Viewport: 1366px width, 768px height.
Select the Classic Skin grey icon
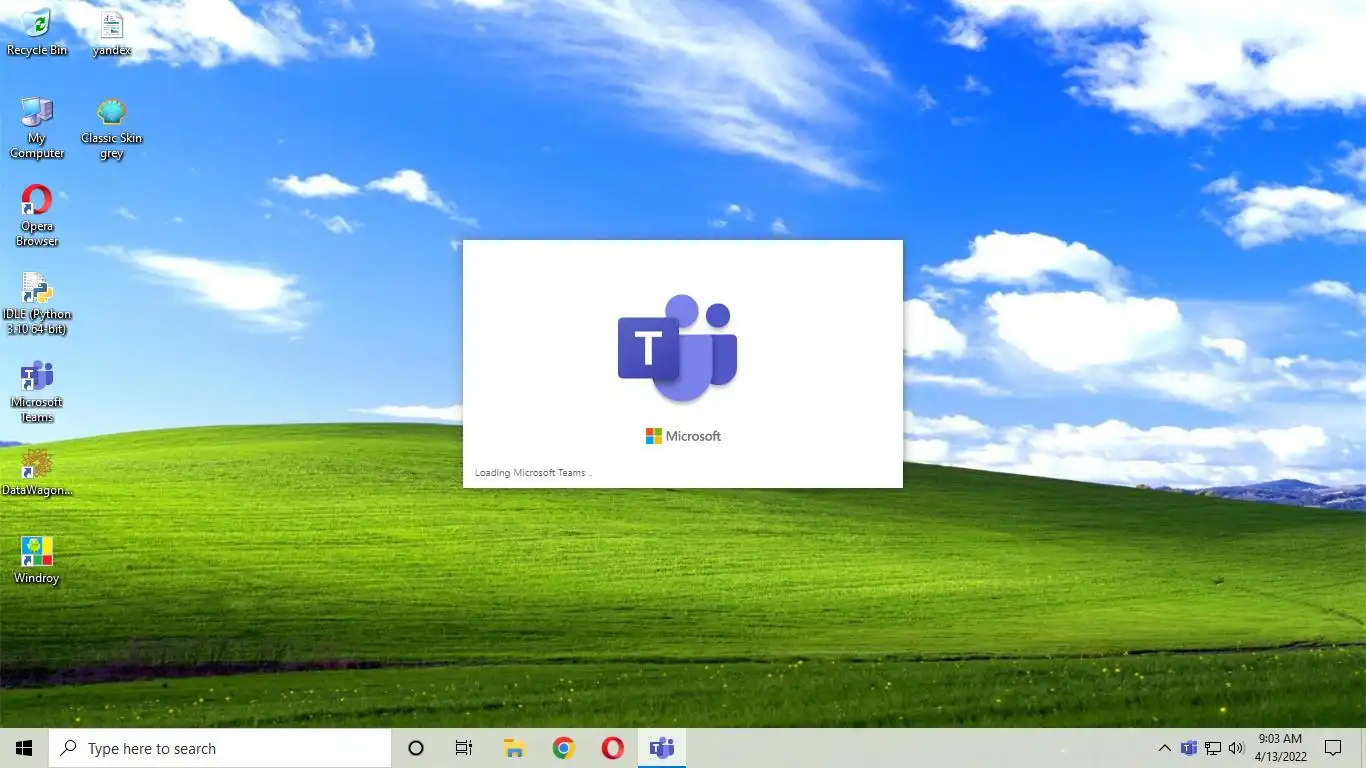(x=111, y=128)
